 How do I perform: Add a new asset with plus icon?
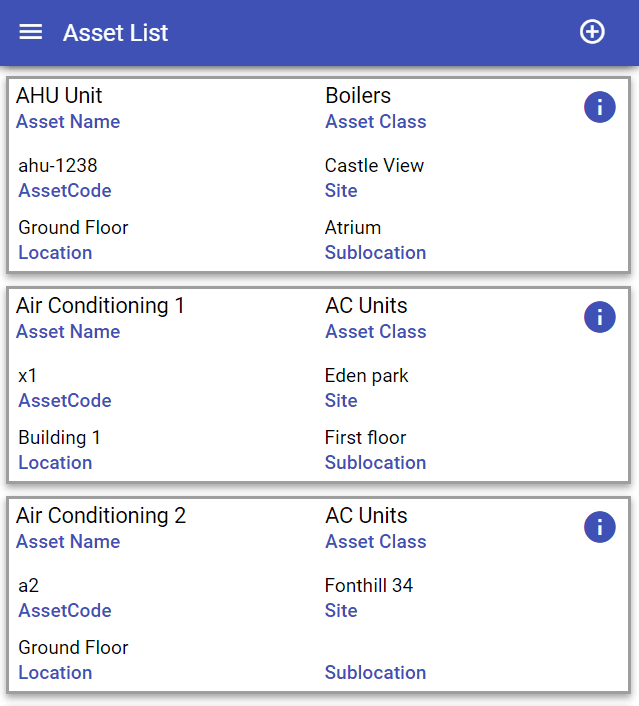(x=592, y=32)
